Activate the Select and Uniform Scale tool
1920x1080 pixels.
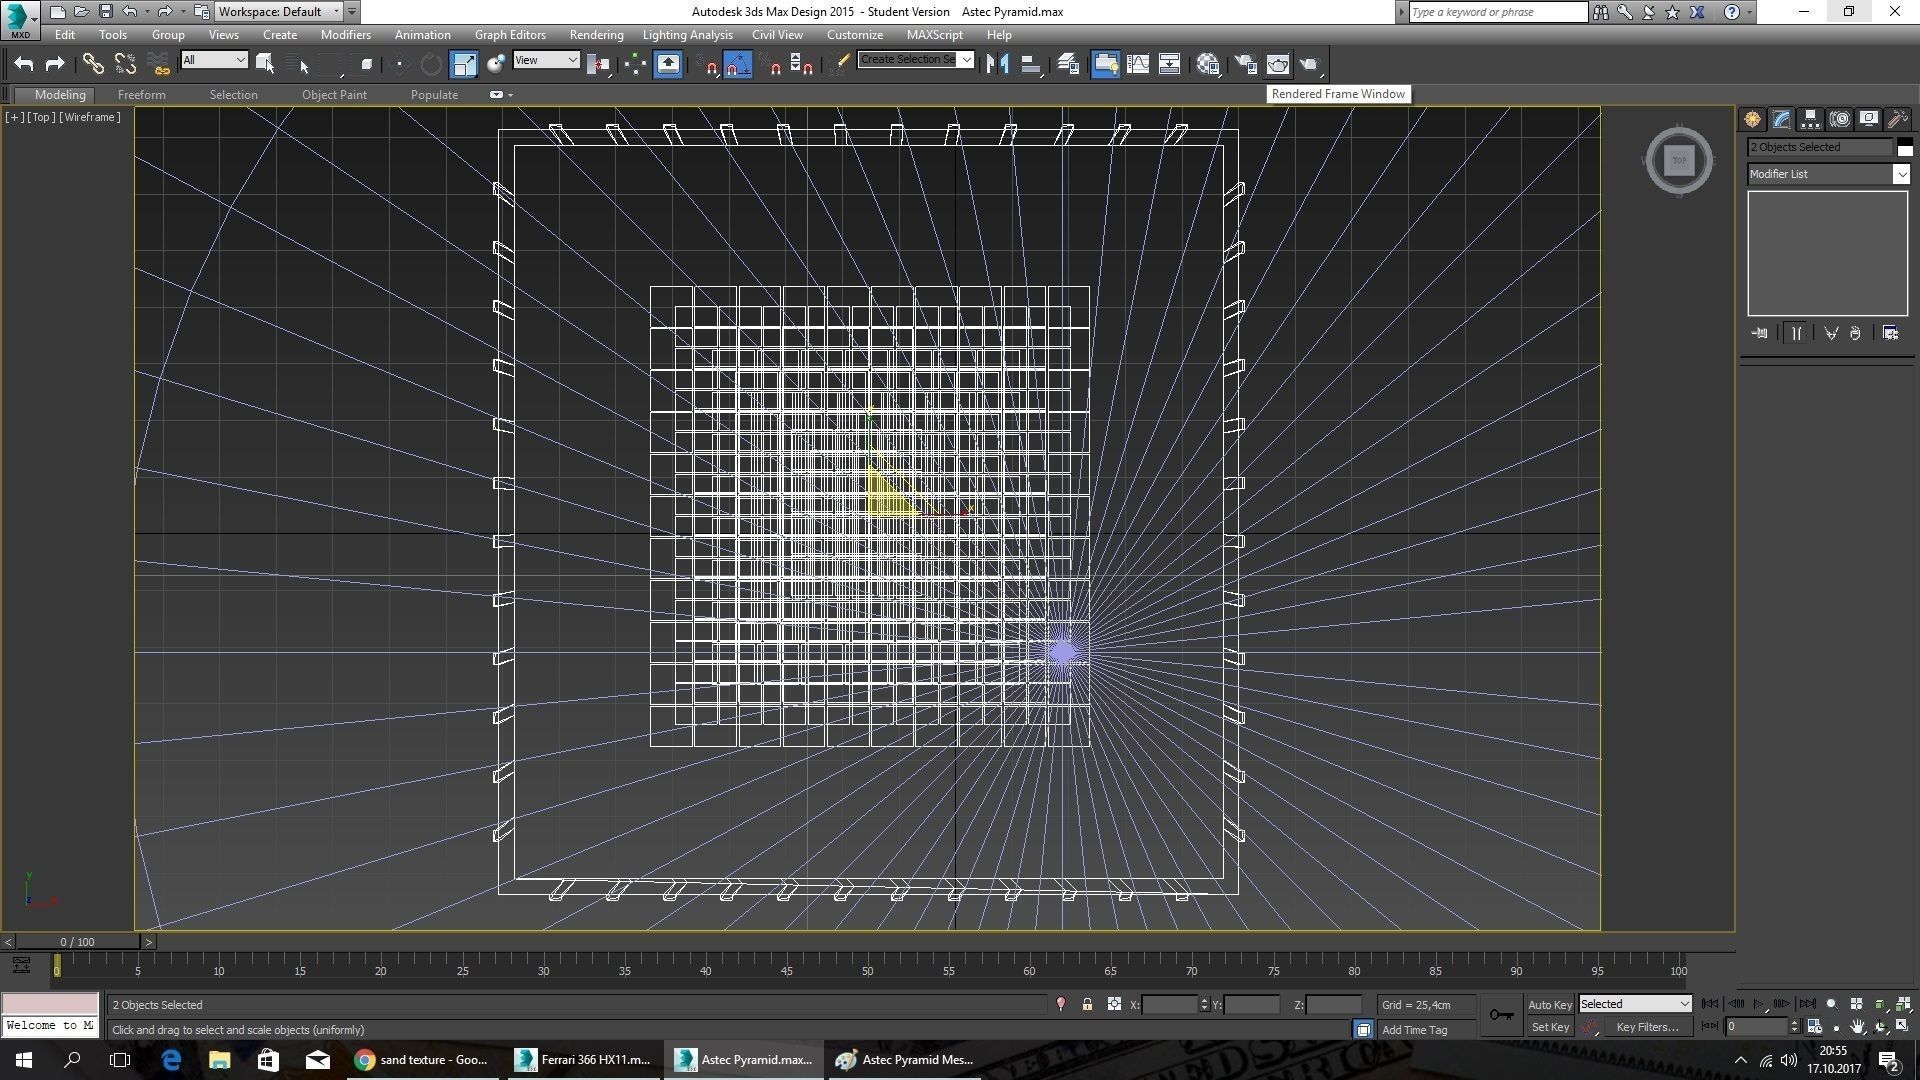tap(464, 64)
